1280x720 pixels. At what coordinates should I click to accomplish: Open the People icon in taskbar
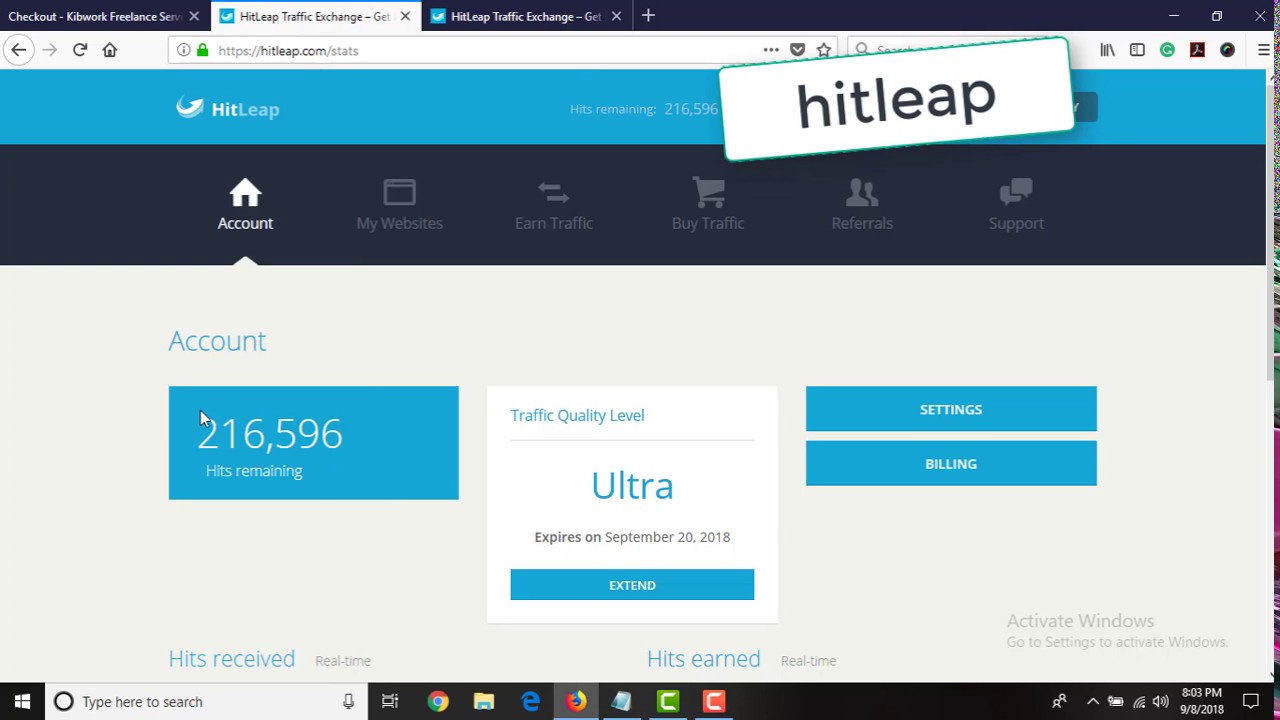point(1059,702)
